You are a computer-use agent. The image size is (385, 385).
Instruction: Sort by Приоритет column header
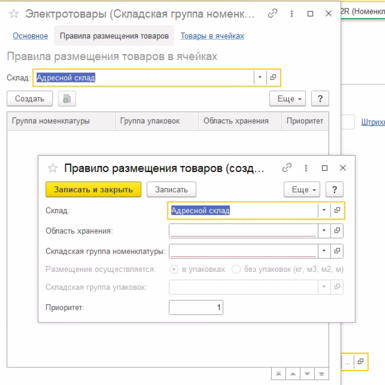tap(305, 121)
